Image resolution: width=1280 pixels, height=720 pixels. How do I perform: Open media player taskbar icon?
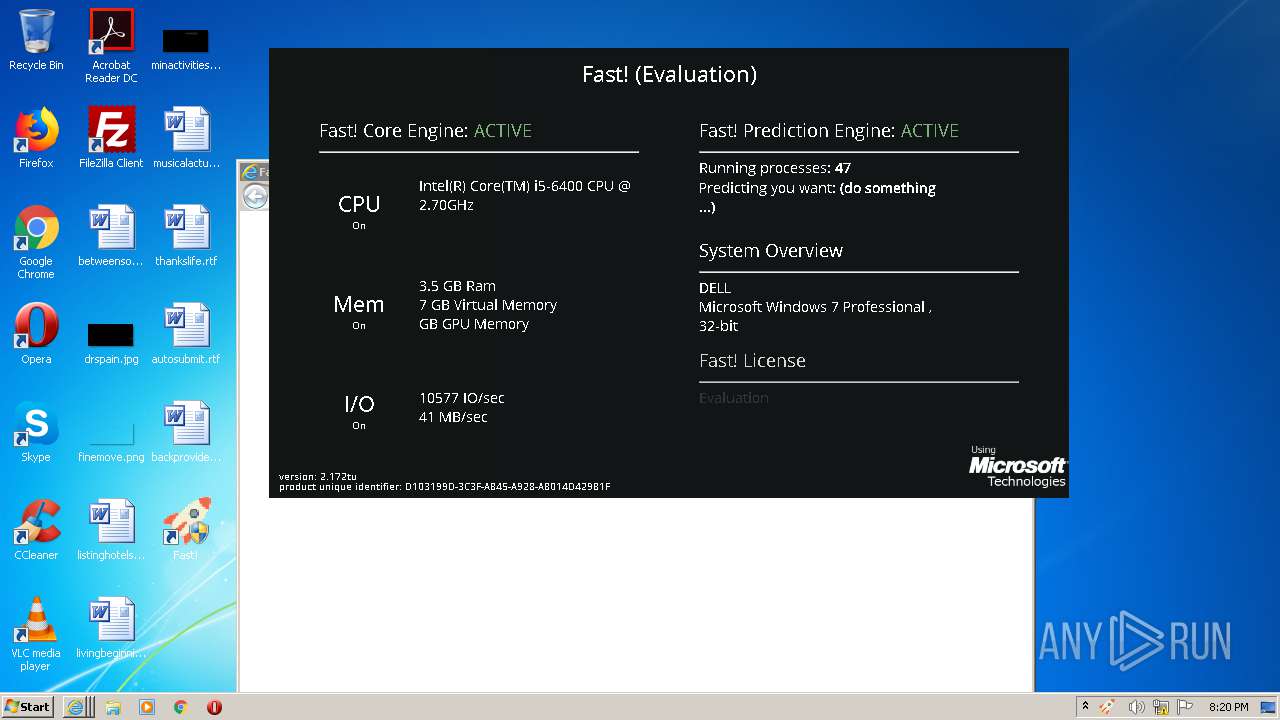[x=147, y=706]
